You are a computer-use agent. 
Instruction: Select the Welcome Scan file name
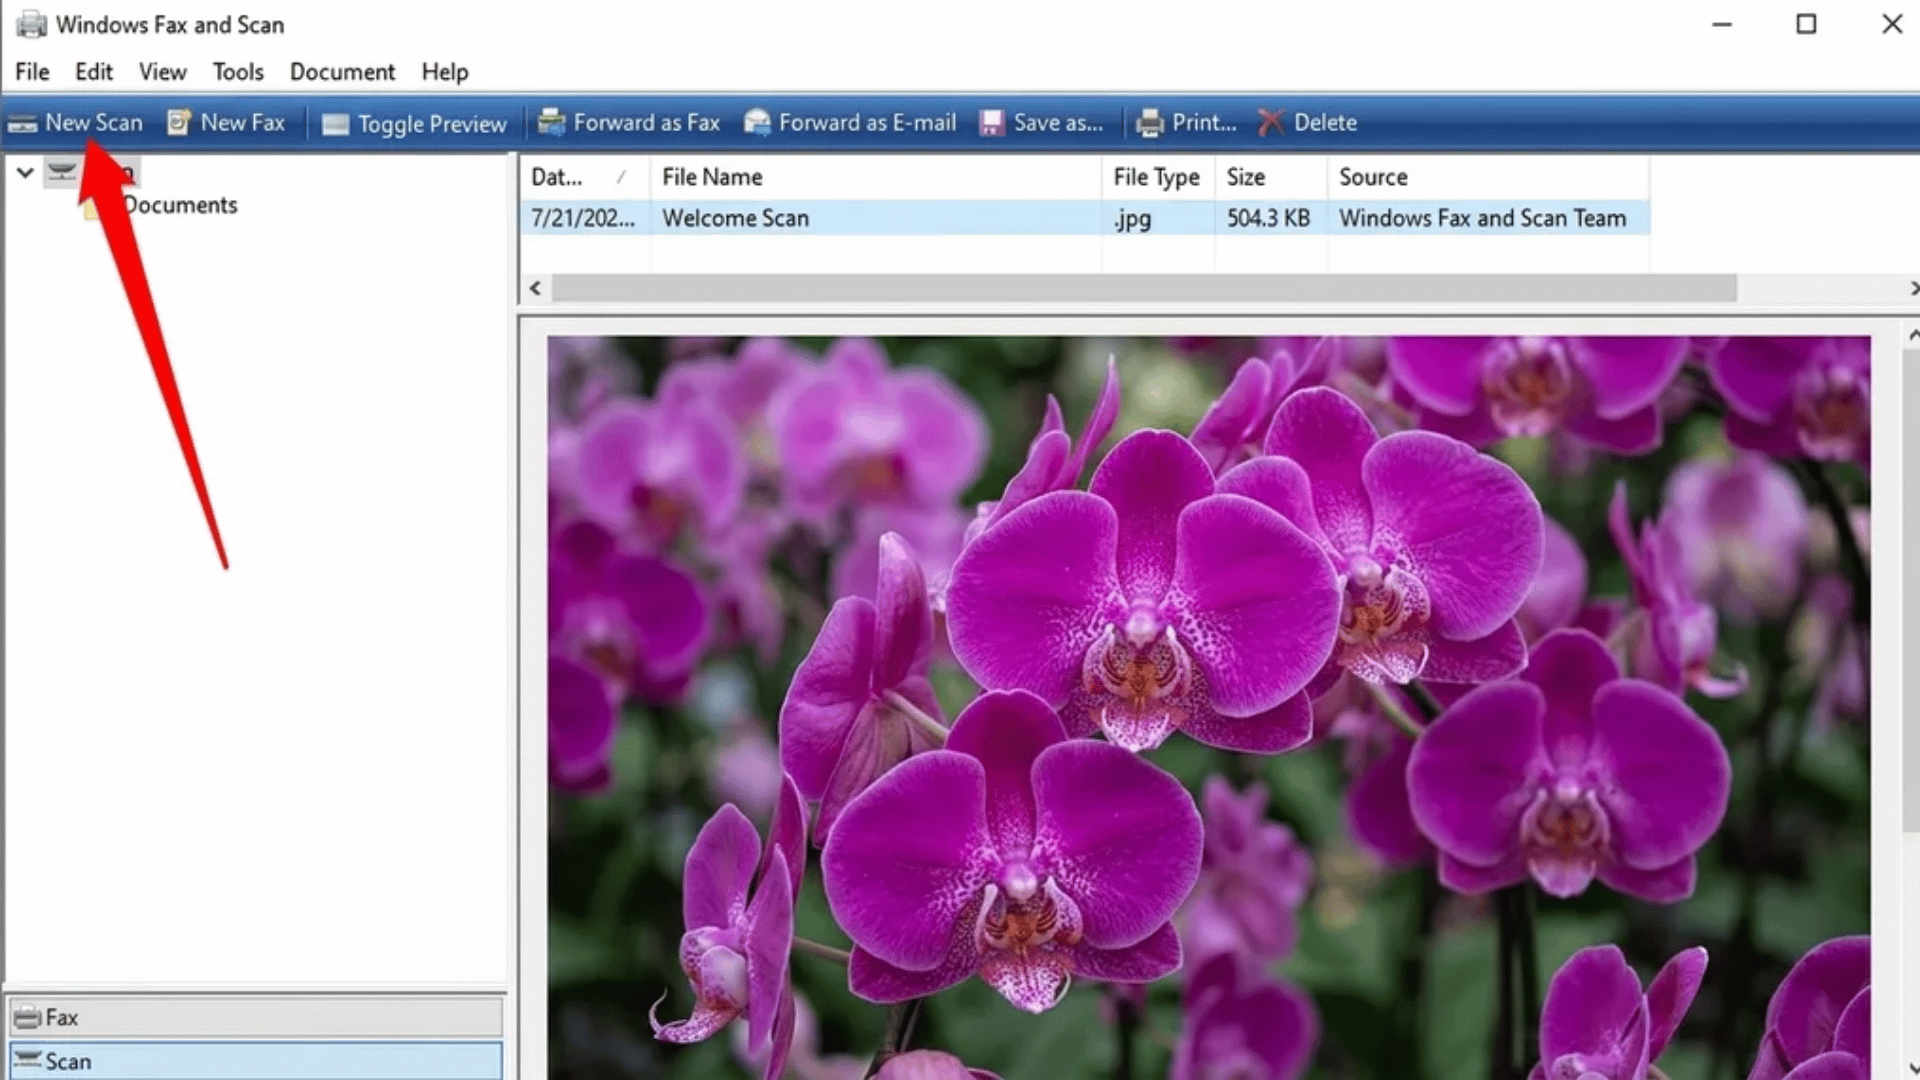pos(735,218)
